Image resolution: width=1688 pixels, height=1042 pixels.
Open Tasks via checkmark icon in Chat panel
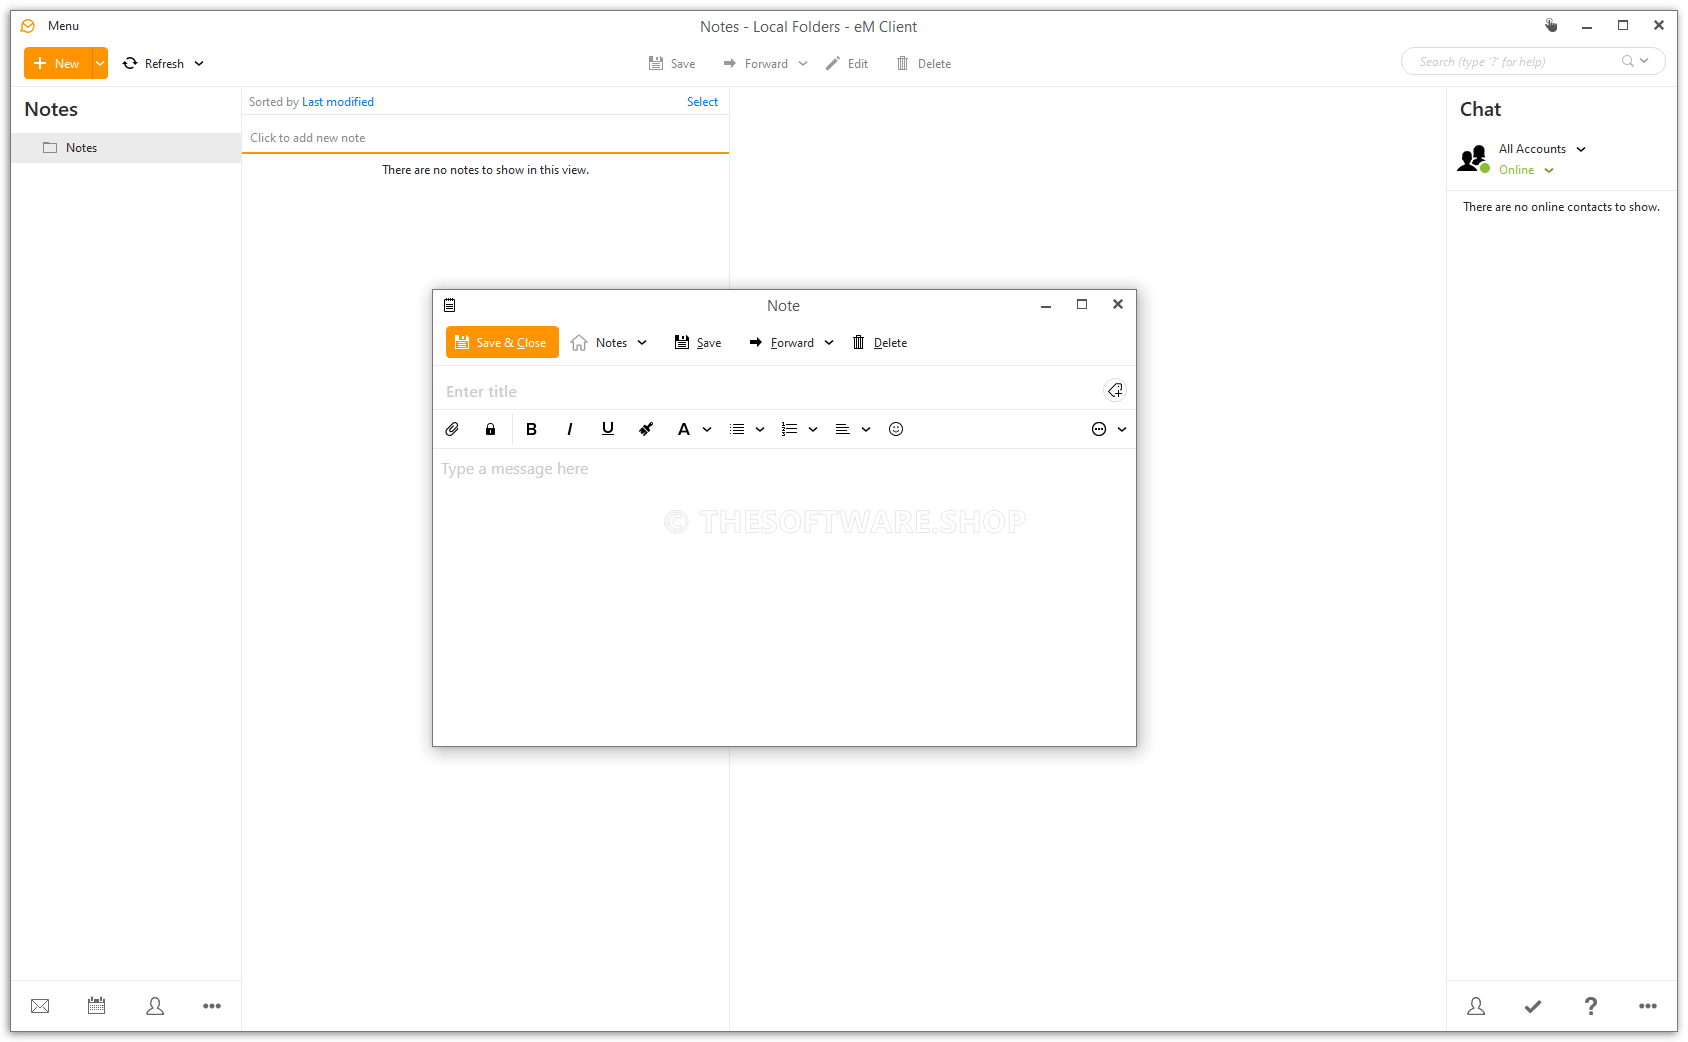(x=1533, y=1006)
